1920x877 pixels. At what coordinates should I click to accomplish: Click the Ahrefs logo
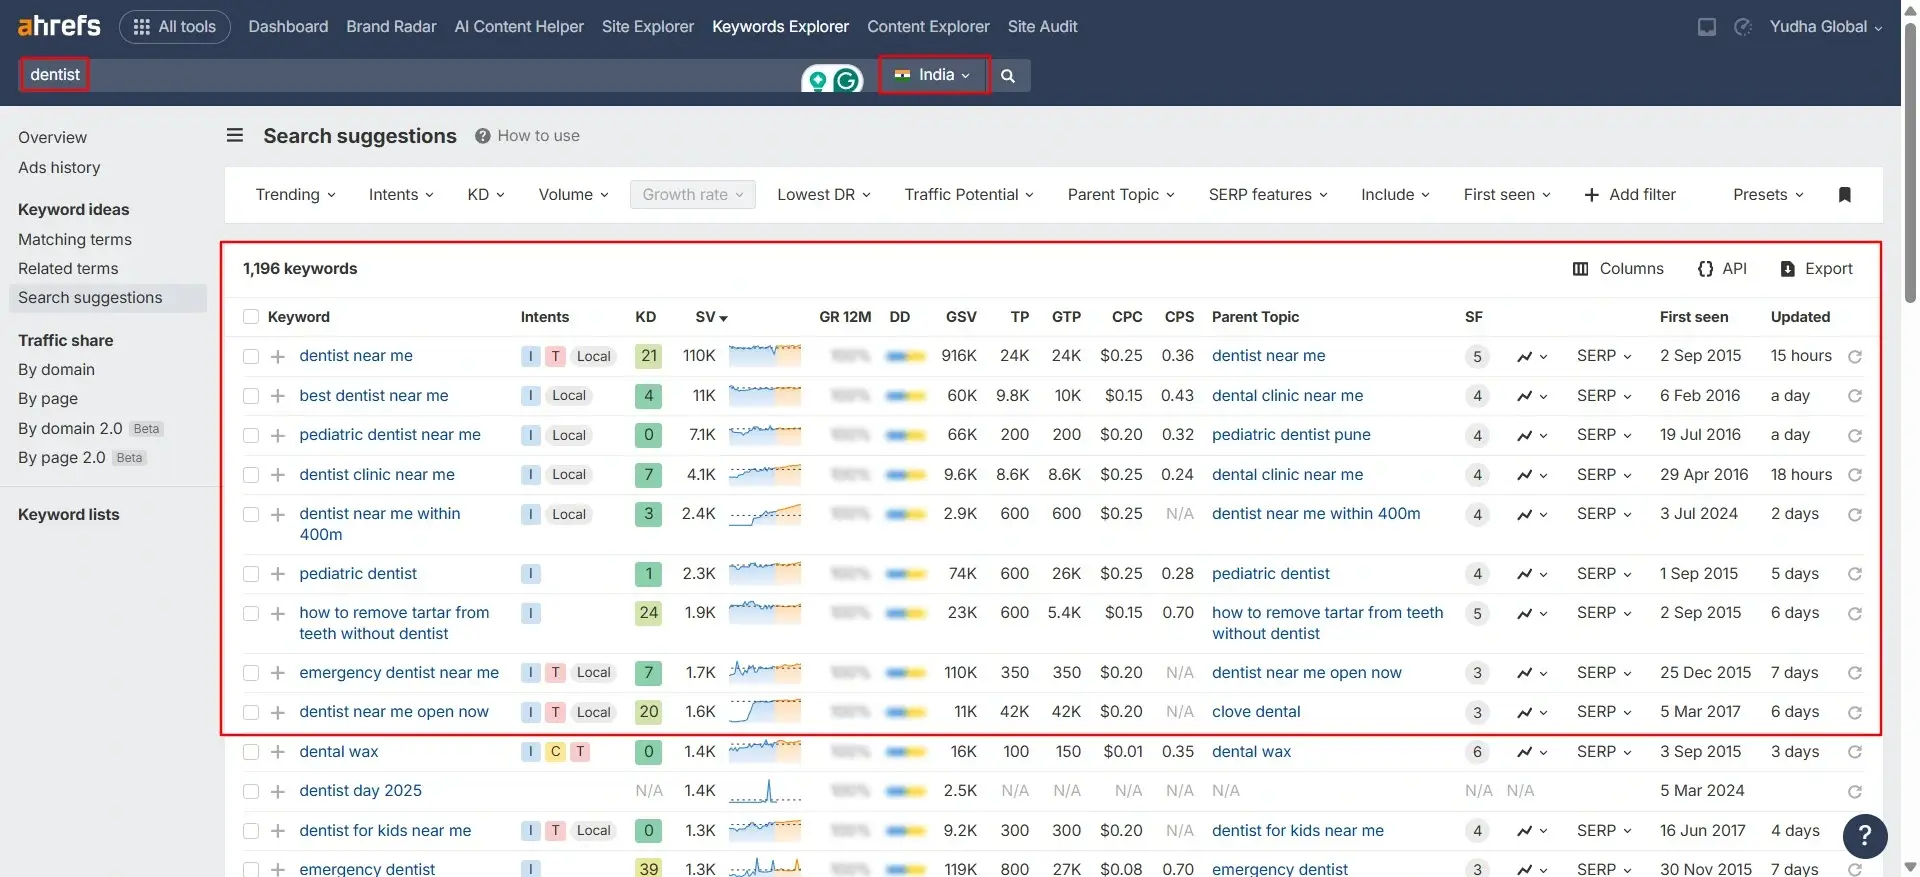click(x=59, y=26)
